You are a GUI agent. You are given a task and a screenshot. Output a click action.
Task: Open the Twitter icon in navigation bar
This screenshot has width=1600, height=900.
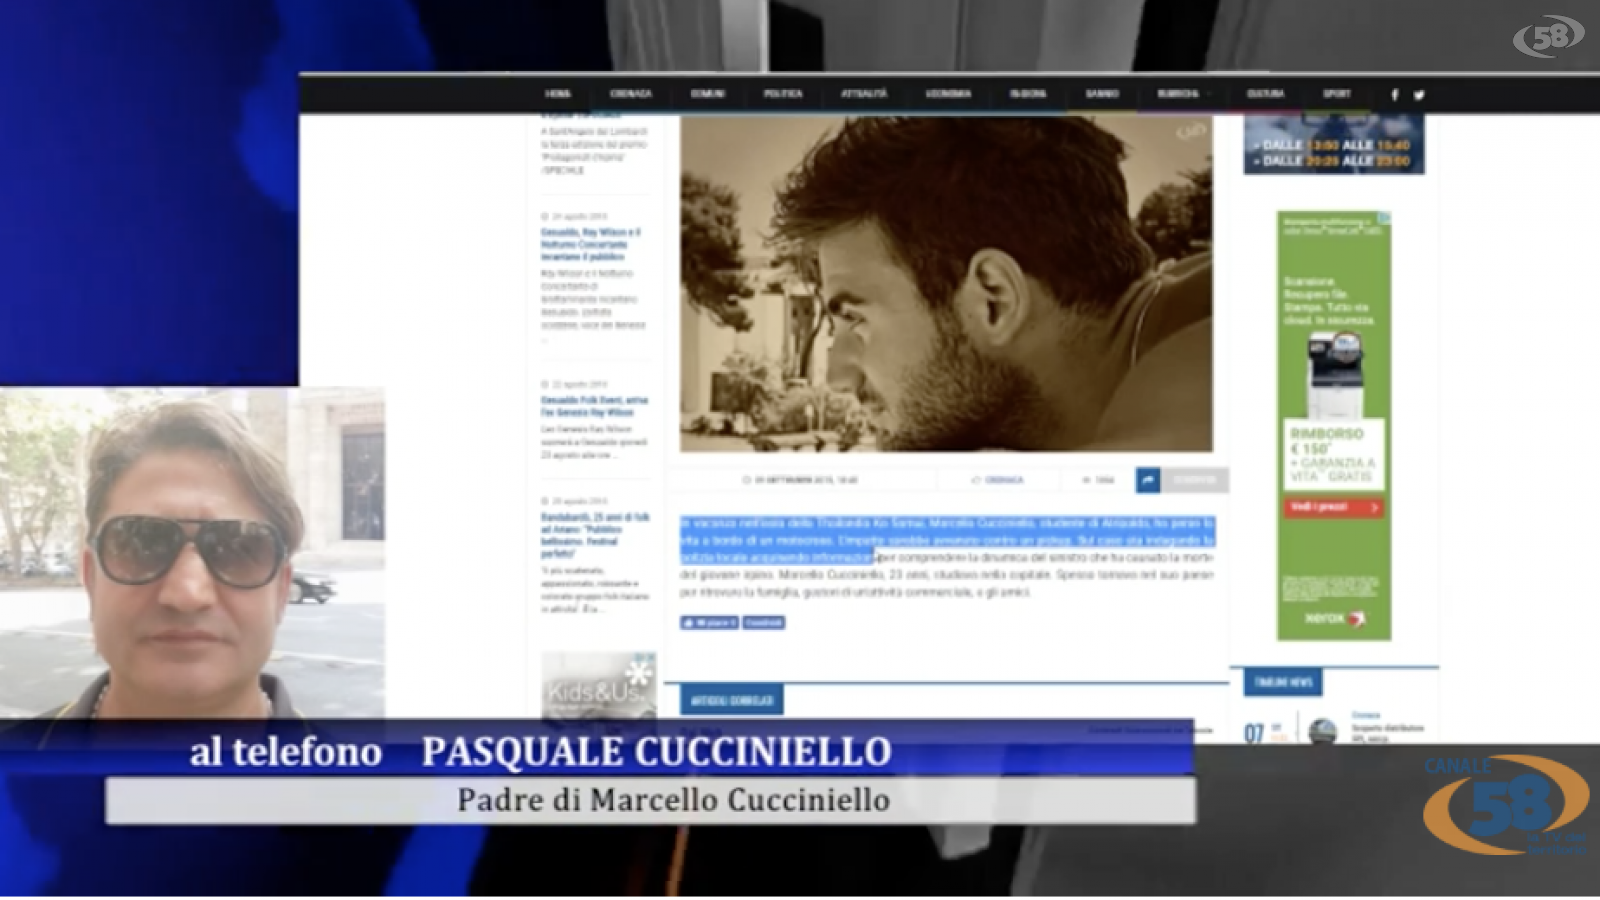click(x=1419, y=95)
